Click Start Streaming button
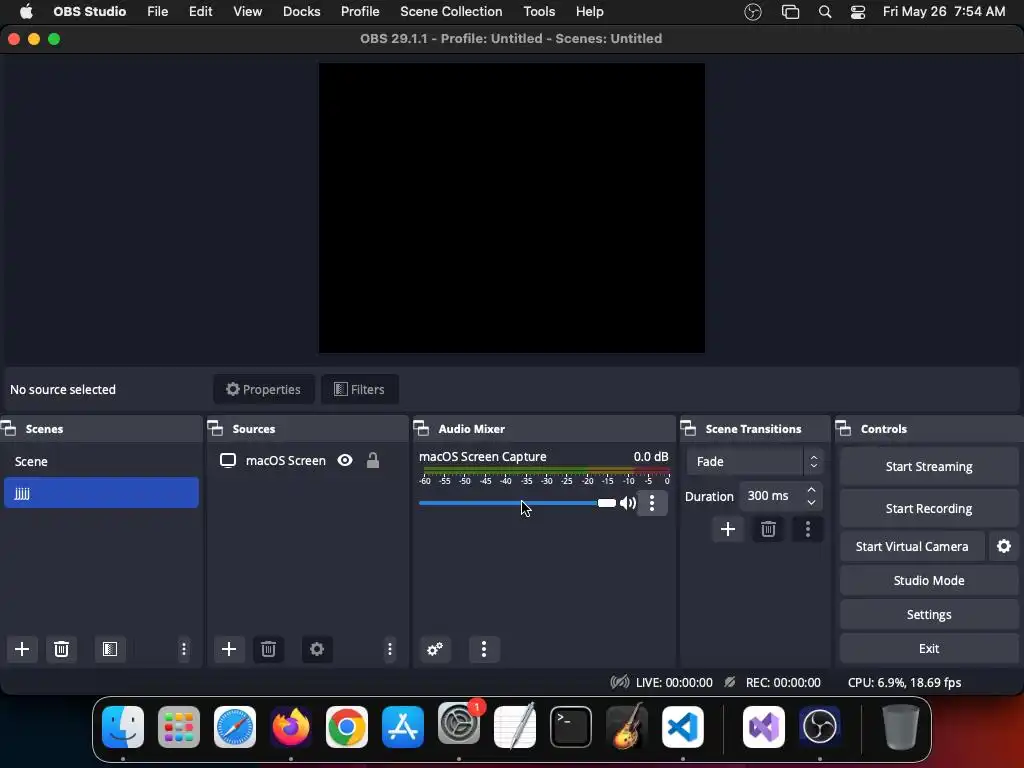 pos(929,466)
